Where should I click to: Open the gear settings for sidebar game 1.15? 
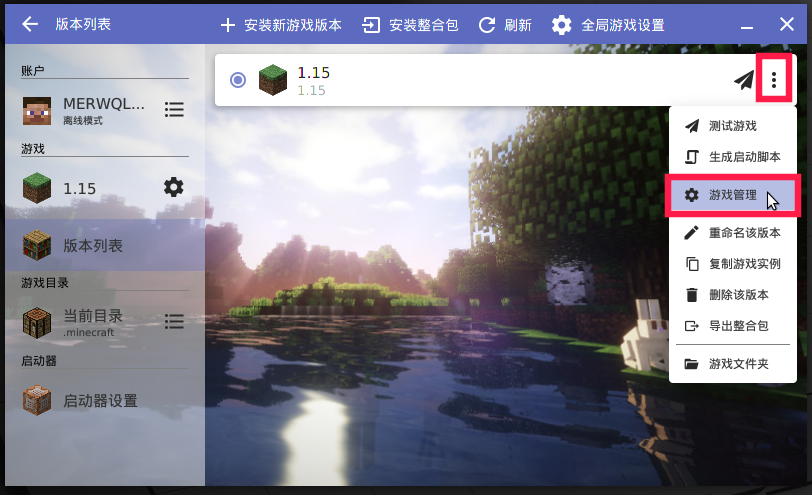[173, 187]
